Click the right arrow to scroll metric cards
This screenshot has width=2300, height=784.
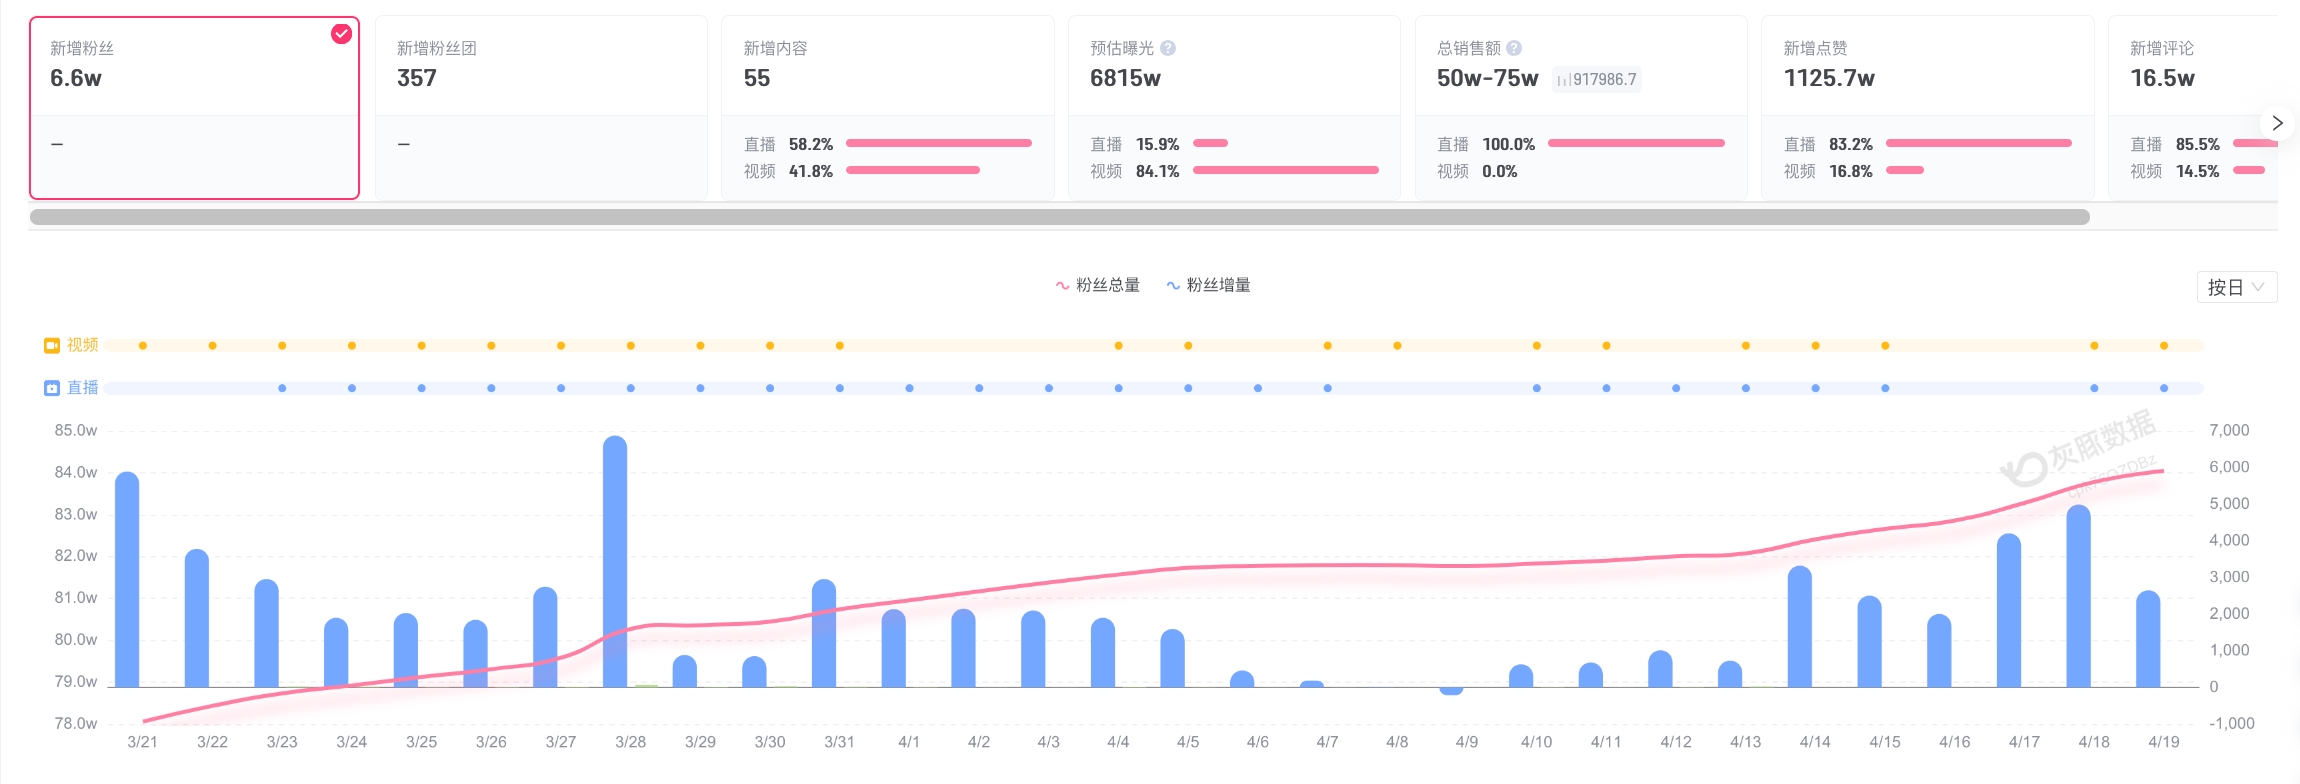pos(2277,123)
